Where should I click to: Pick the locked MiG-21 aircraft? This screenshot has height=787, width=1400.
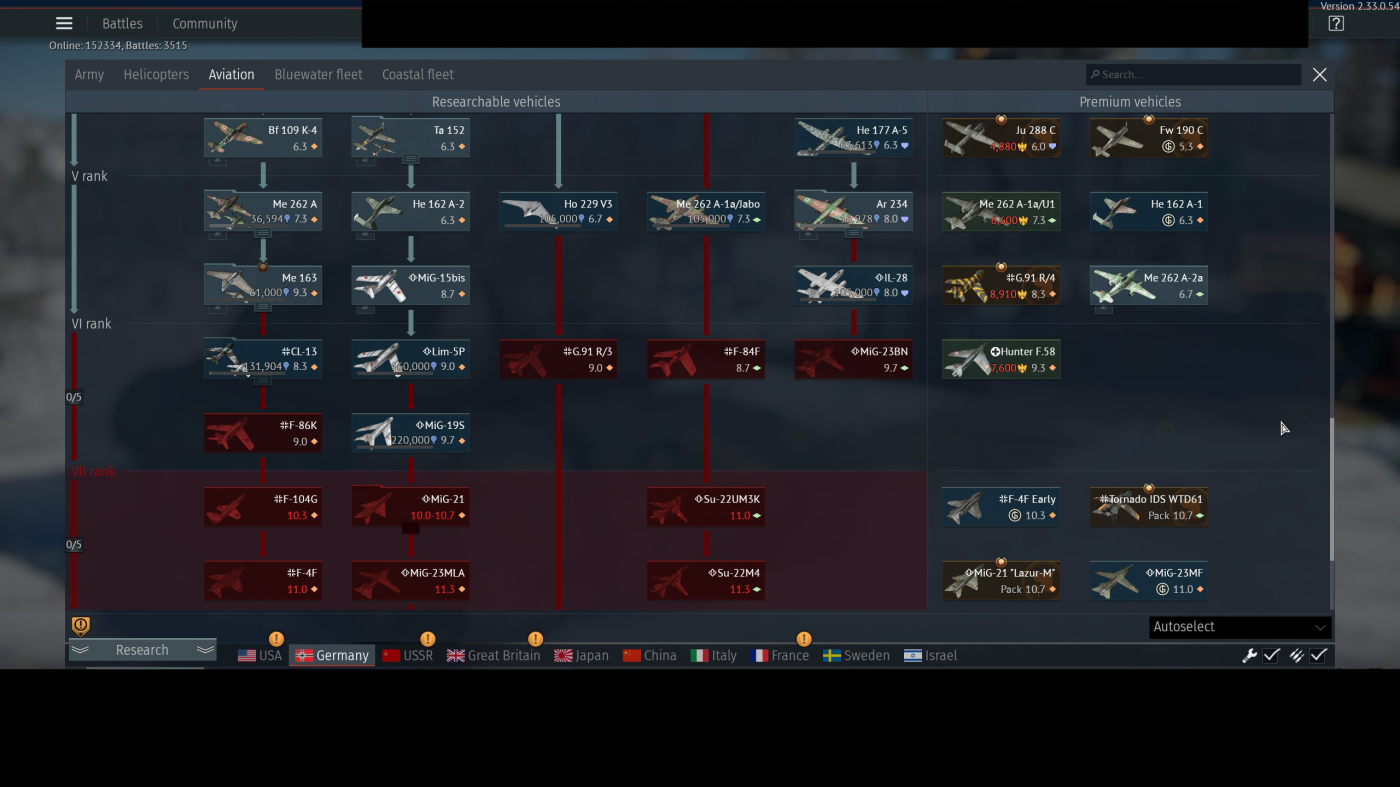[x=411, y=508]
